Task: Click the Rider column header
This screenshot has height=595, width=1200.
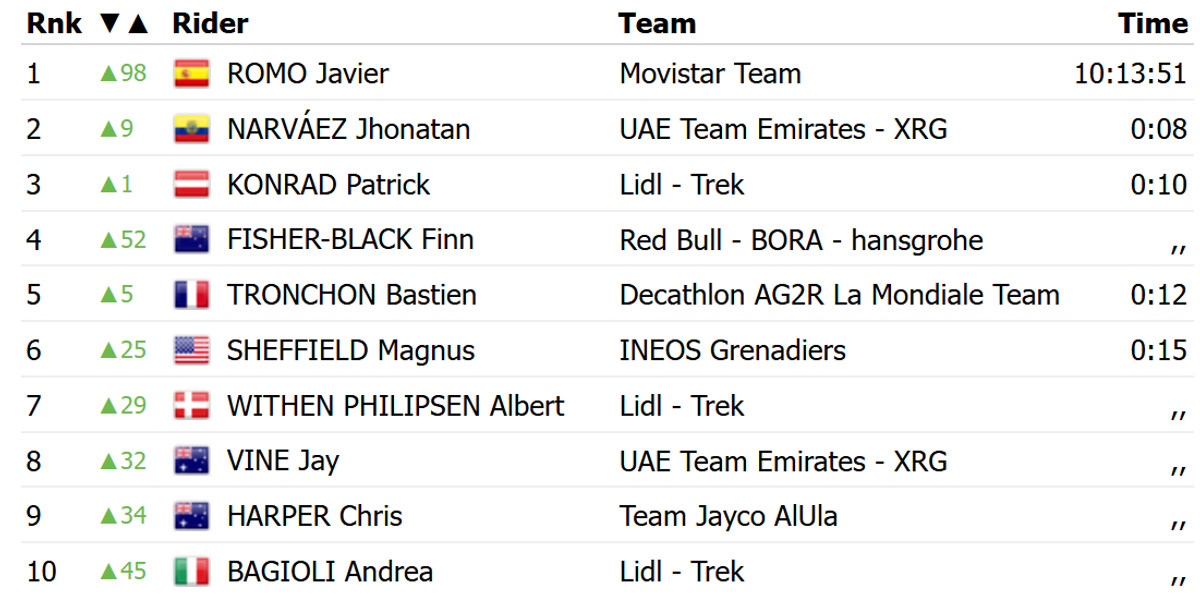Action: [210, 23]
